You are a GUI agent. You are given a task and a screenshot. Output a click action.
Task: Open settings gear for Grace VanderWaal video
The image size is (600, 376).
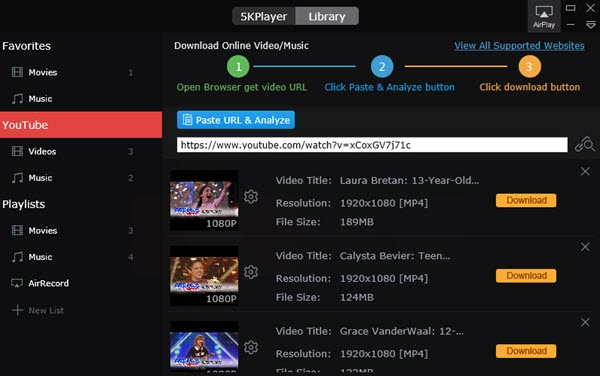(251, 347)
